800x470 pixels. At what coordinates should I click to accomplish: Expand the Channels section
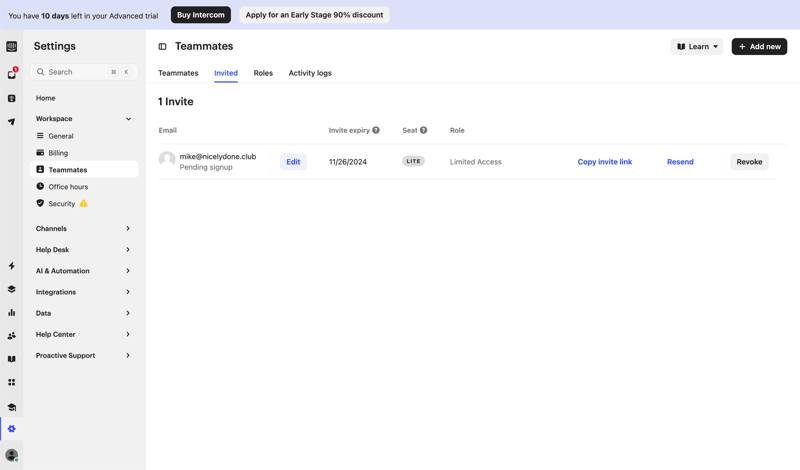tap(128, 229)
